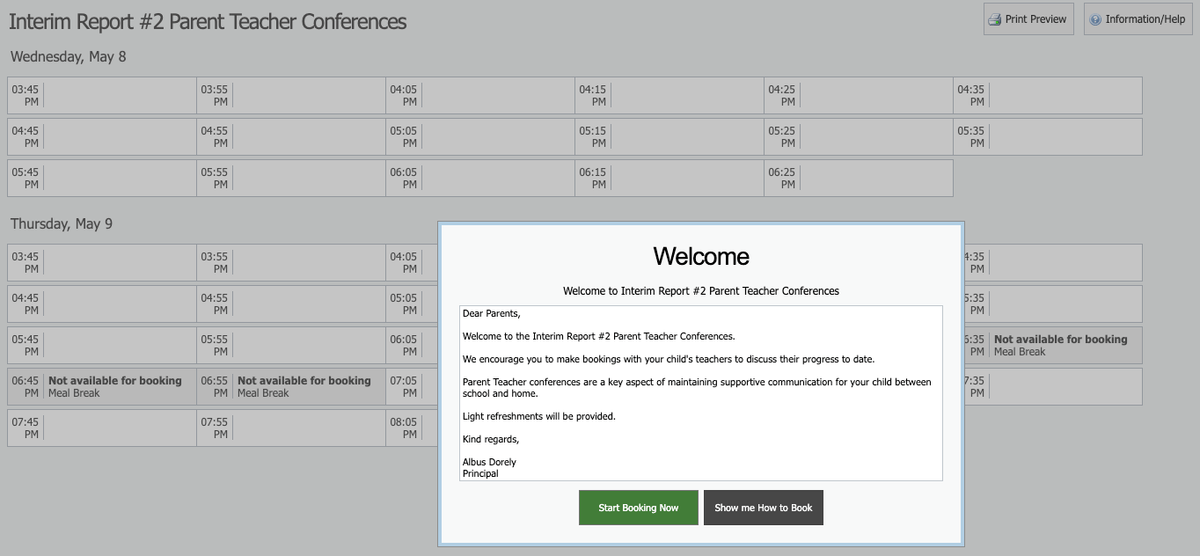Click the printer icon in Print Preview
1200x556 pixels.
(994, 19)
